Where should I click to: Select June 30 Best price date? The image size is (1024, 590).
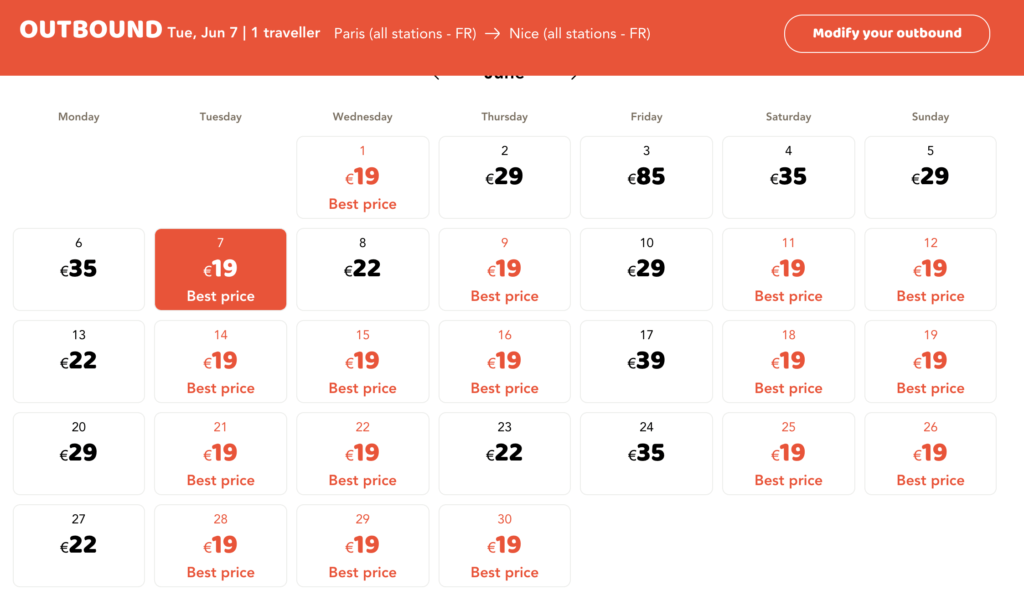pyautogui.click(x=504, y=545)
